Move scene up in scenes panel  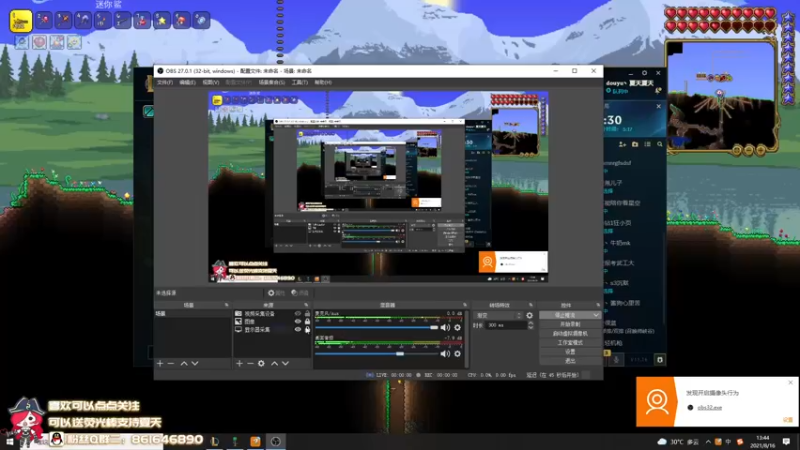184,363
